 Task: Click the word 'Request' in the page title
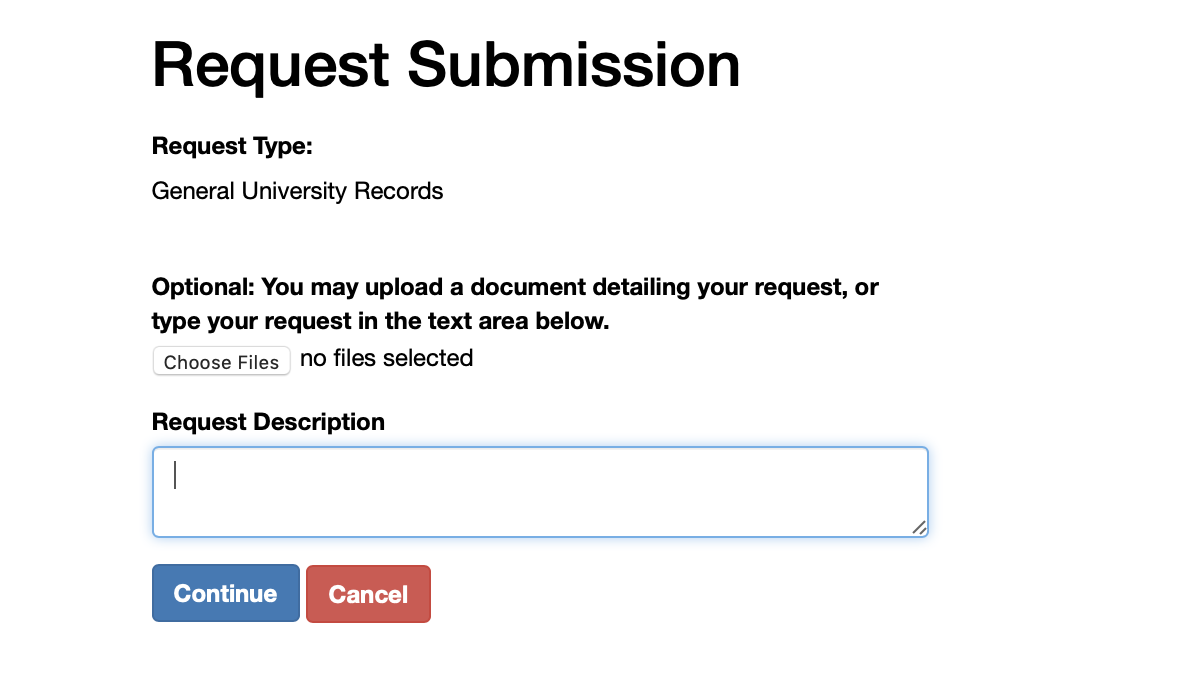[271, 64]
